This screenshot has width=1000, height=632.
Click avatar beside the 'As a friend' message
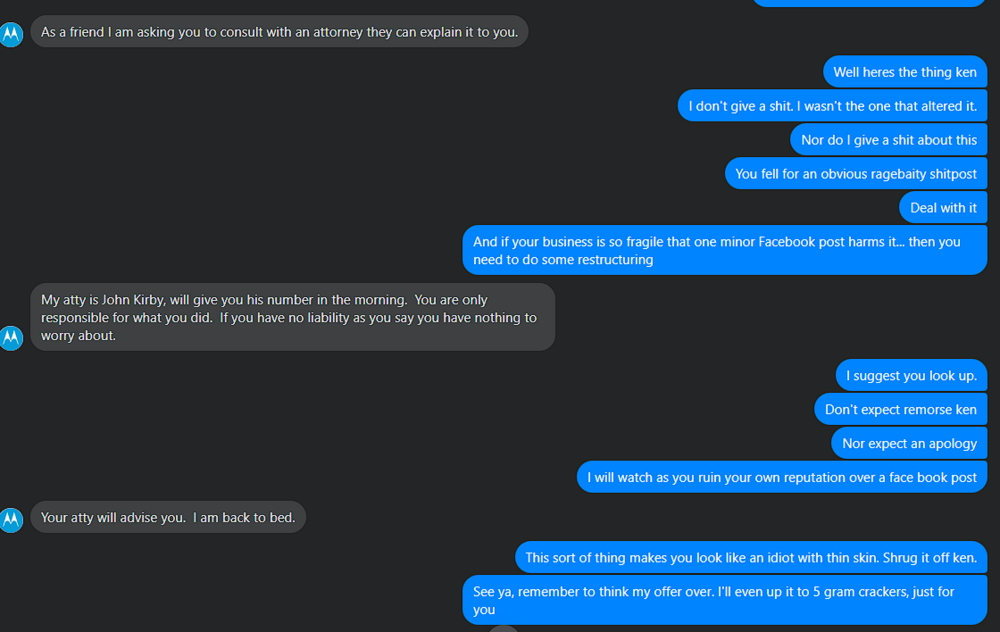coord(11,34)
